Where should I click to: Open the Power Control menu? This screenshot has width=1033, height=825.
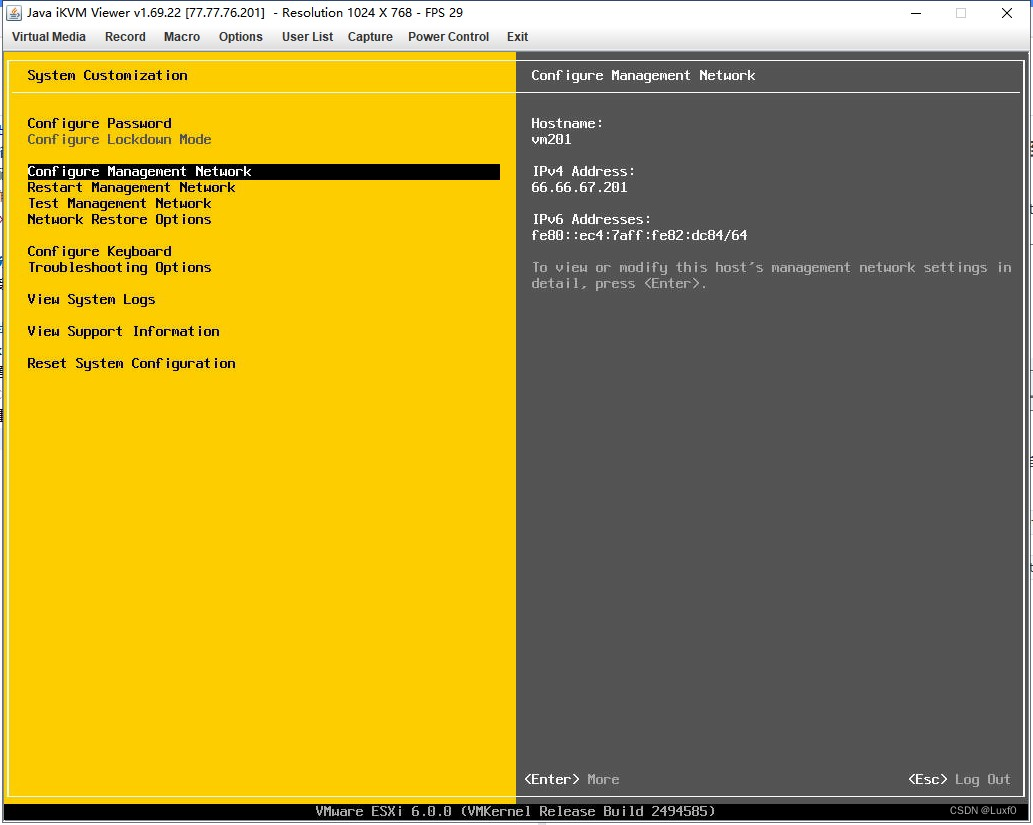(448, 37)
